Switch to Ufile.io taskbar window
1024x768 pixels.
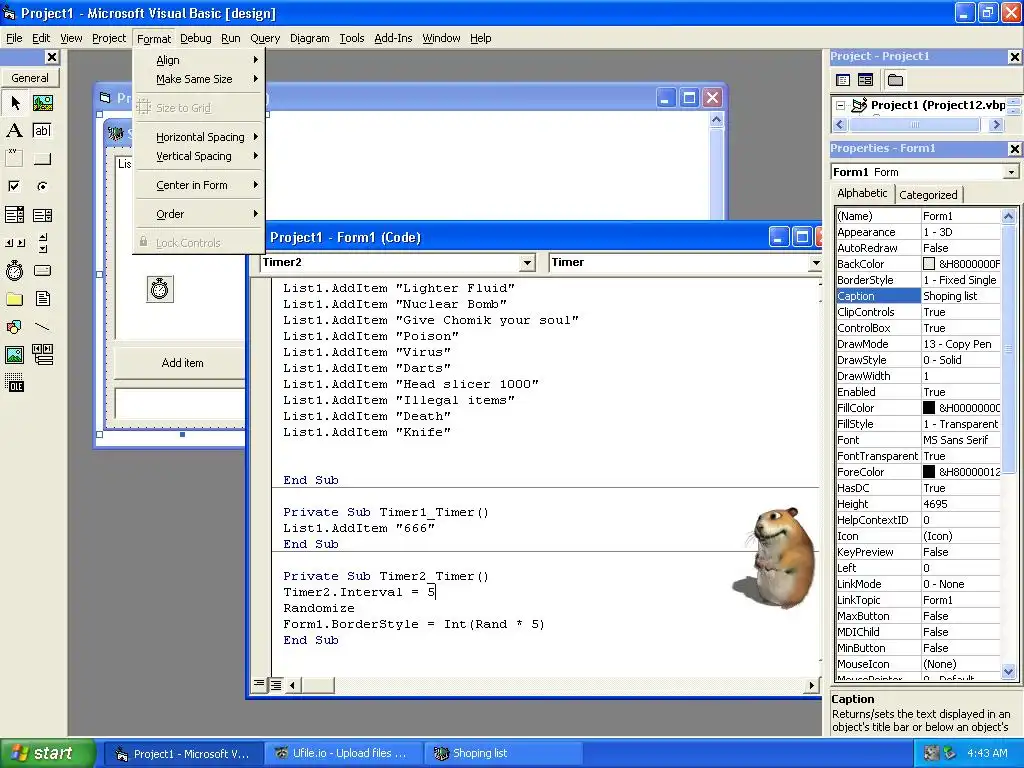pyautogui.click(x=344, y=754)
